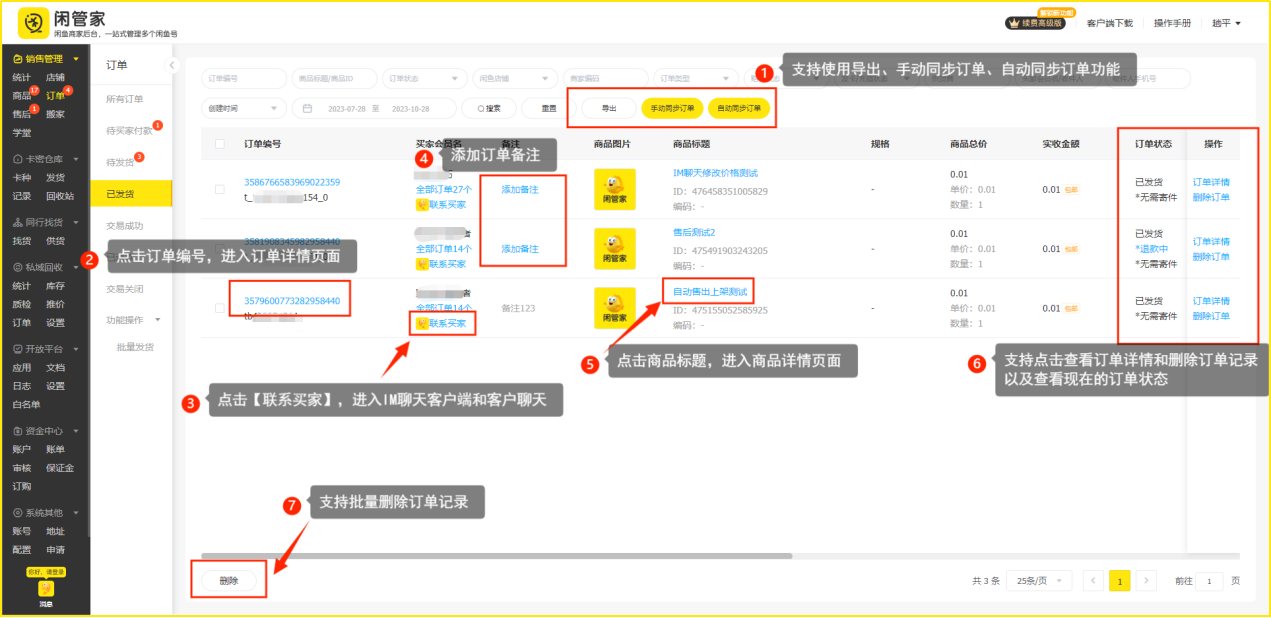
Task: Click the first order's product image
Action: click(x=614, y=189)
